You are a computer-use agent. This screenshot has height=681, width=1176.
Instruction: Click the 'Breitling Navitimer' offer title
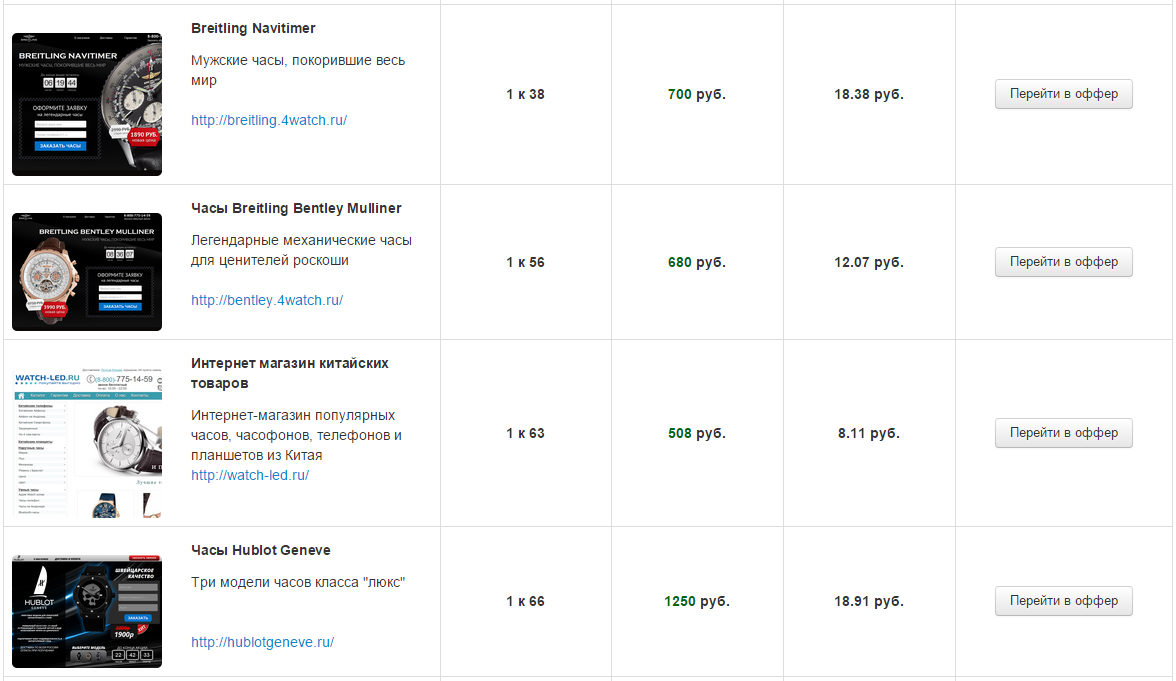coord(253,28)
